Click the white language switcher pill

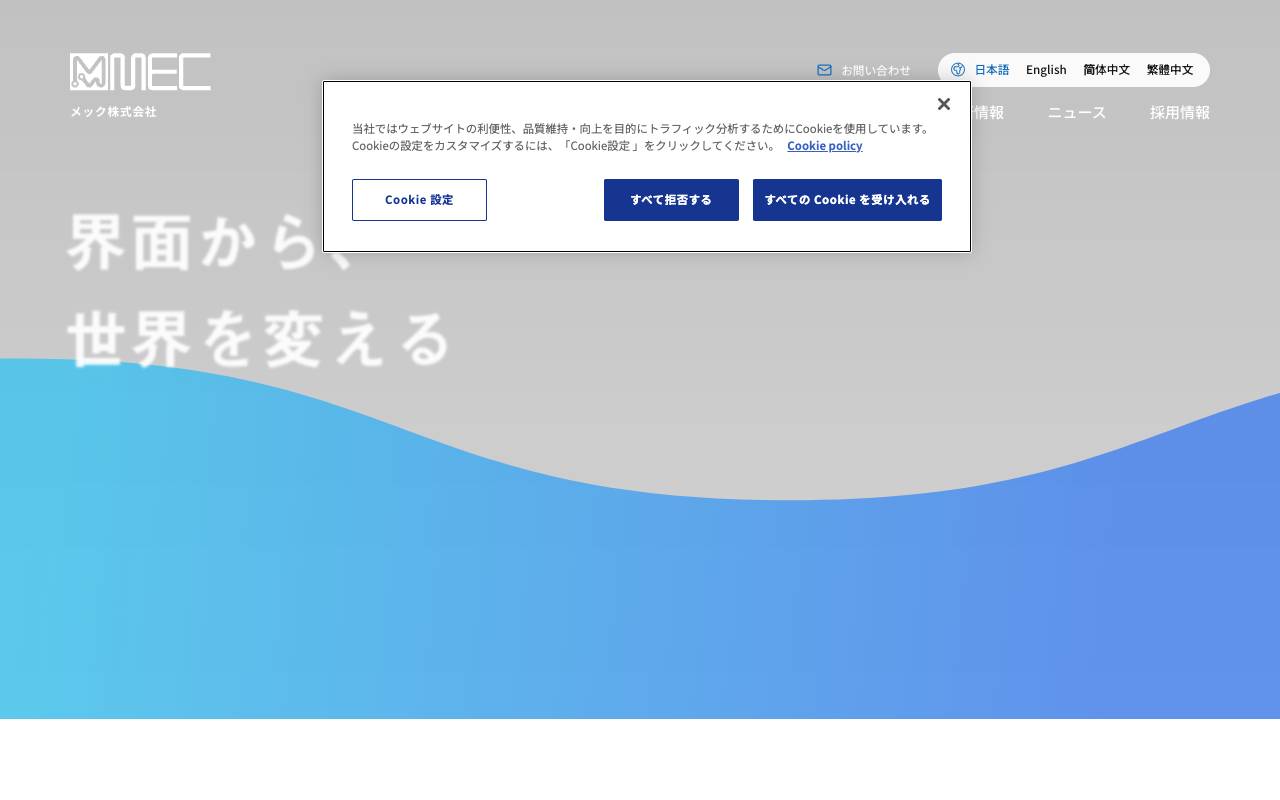click(x=1073, y=69)
